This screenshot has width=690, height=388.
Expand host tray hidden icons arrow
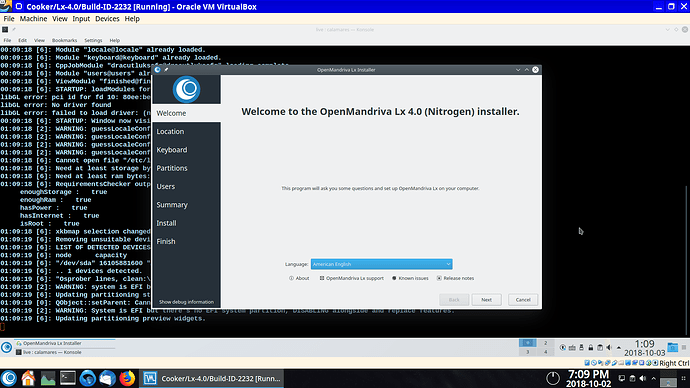click(653, 378)
